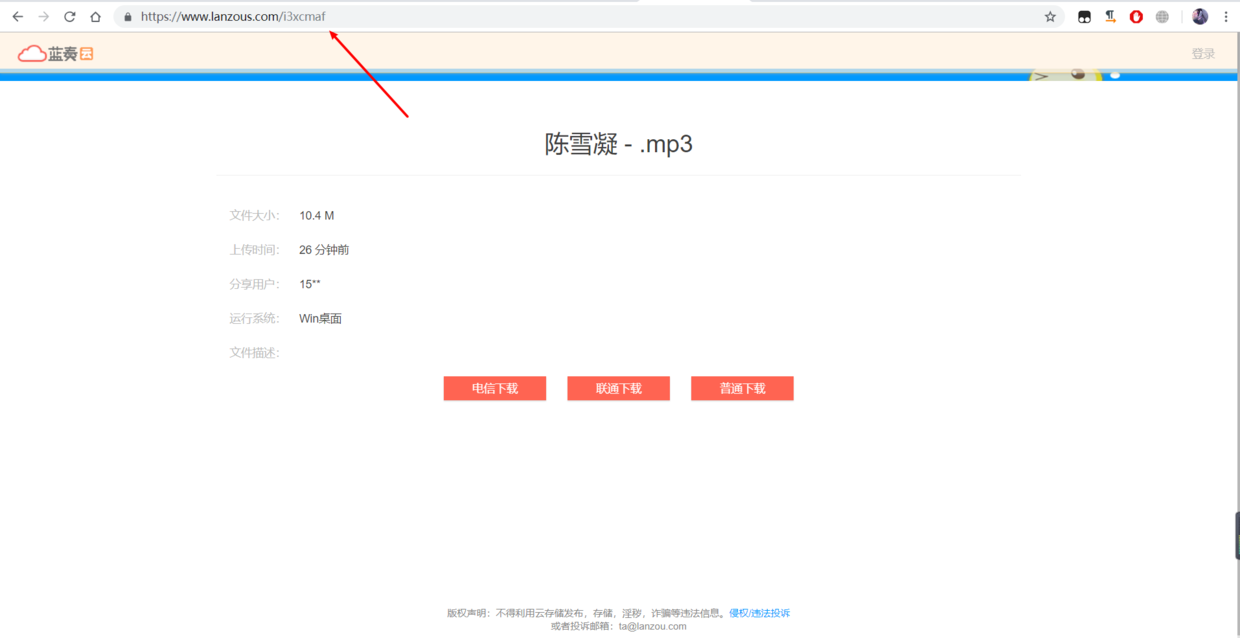
Task: Start the 联通下载 download
Action: click(x=618, y=388)
